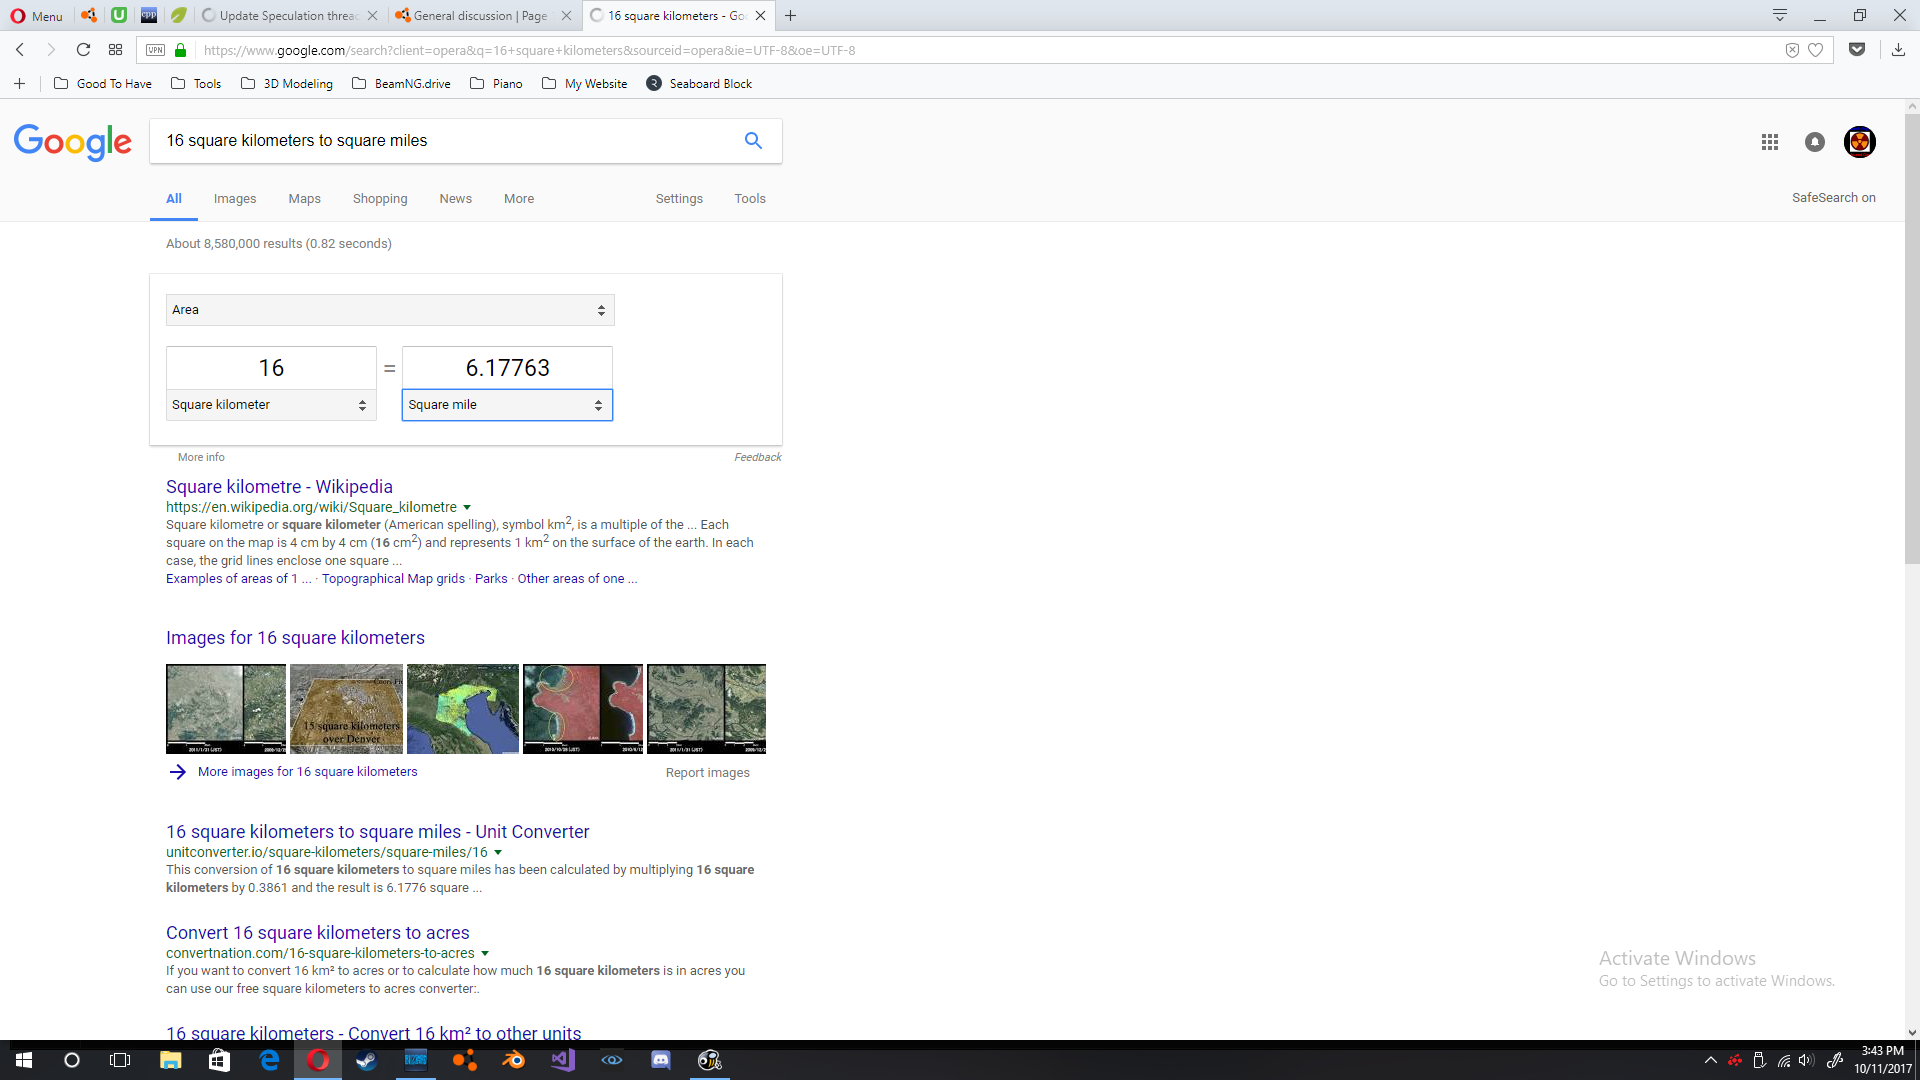Image resolution: width=1920 pixels, height=1080 pixels.
Task: Open Google notifications bell icon
Action: [1814, 142]
